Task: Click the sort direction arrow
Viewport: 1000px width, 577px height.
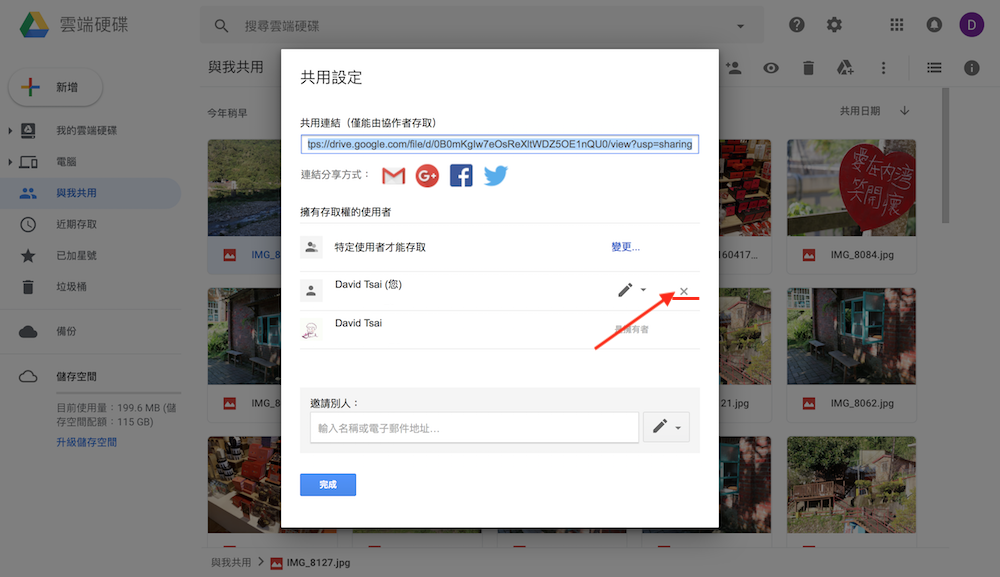Action: (904, 111)
